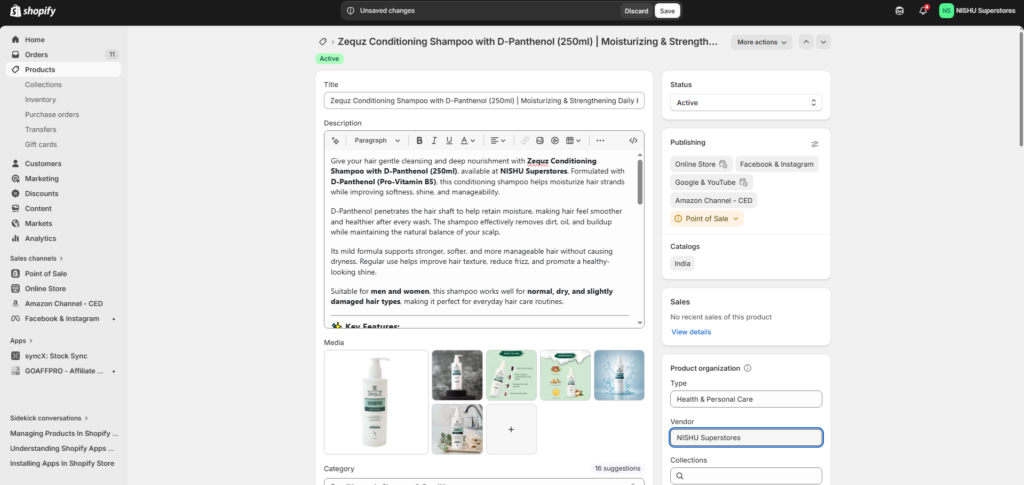Open the insert table dropdown
Viewport: 1024px width, 485px height.
tap(573, 140)
